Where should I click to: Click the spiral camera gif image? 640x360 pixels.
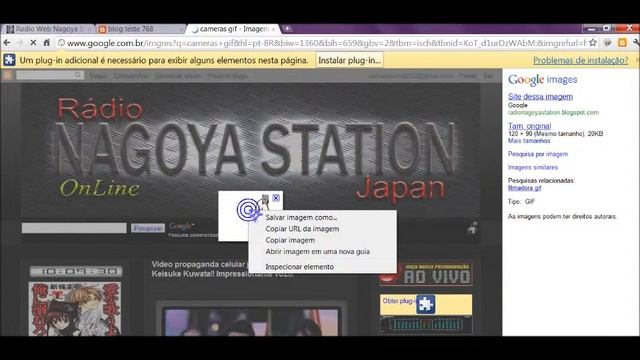pyautogui.click(x=249, y=209)
